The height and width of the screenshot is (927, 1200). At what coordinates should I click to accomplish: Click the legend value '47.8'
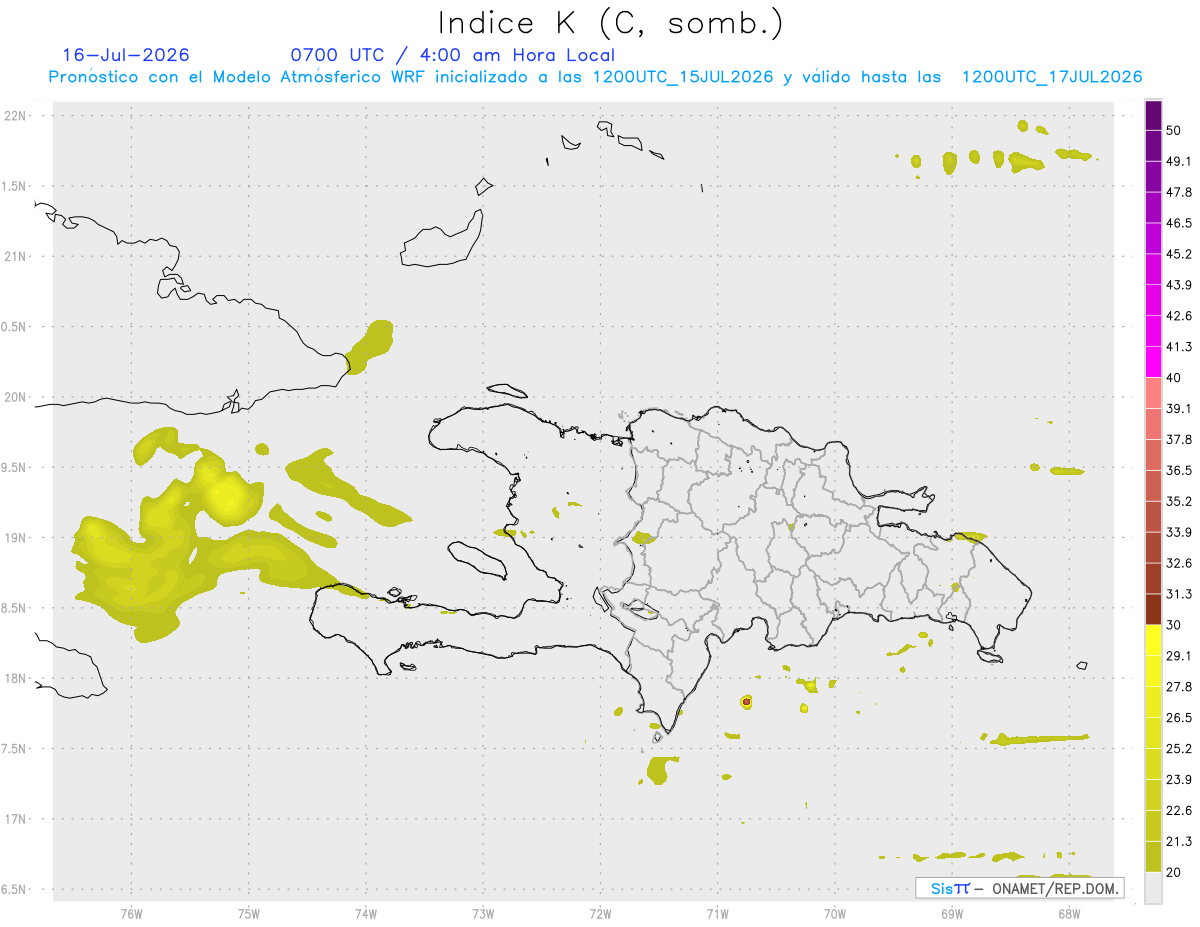[x=1179, y=192]
